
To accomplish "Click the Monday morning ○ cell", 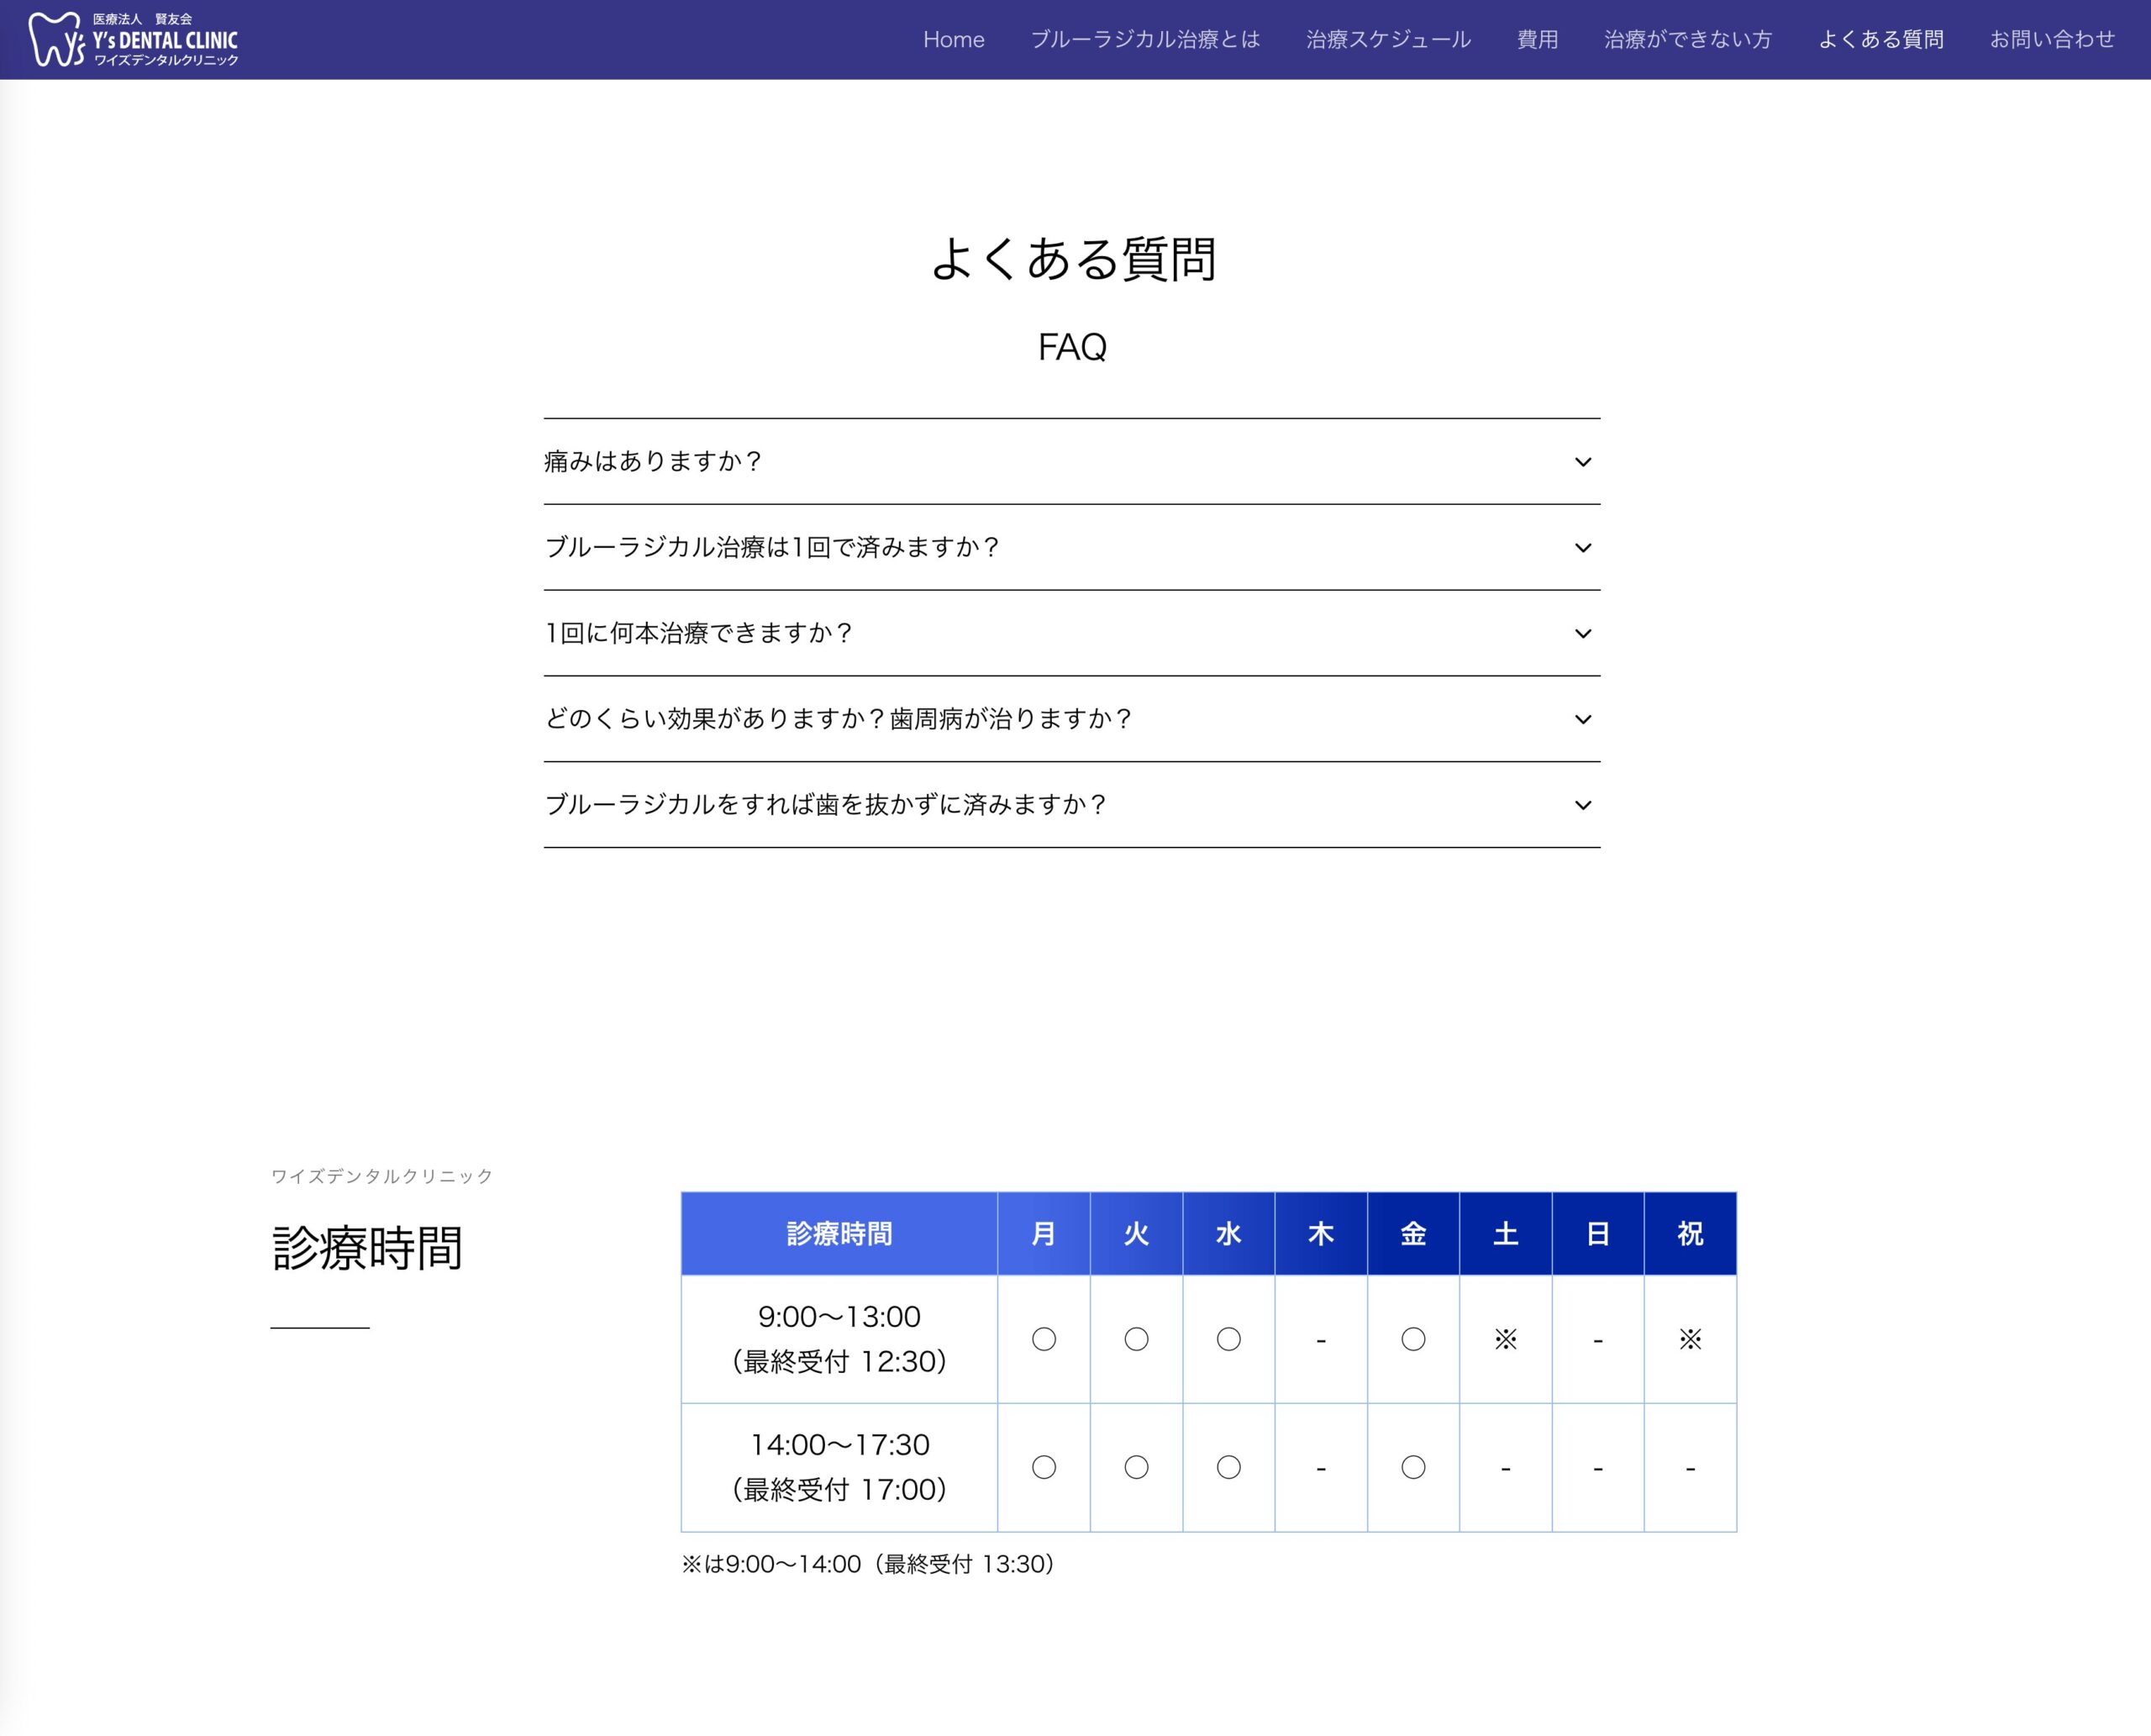I will [1044, 1339].
